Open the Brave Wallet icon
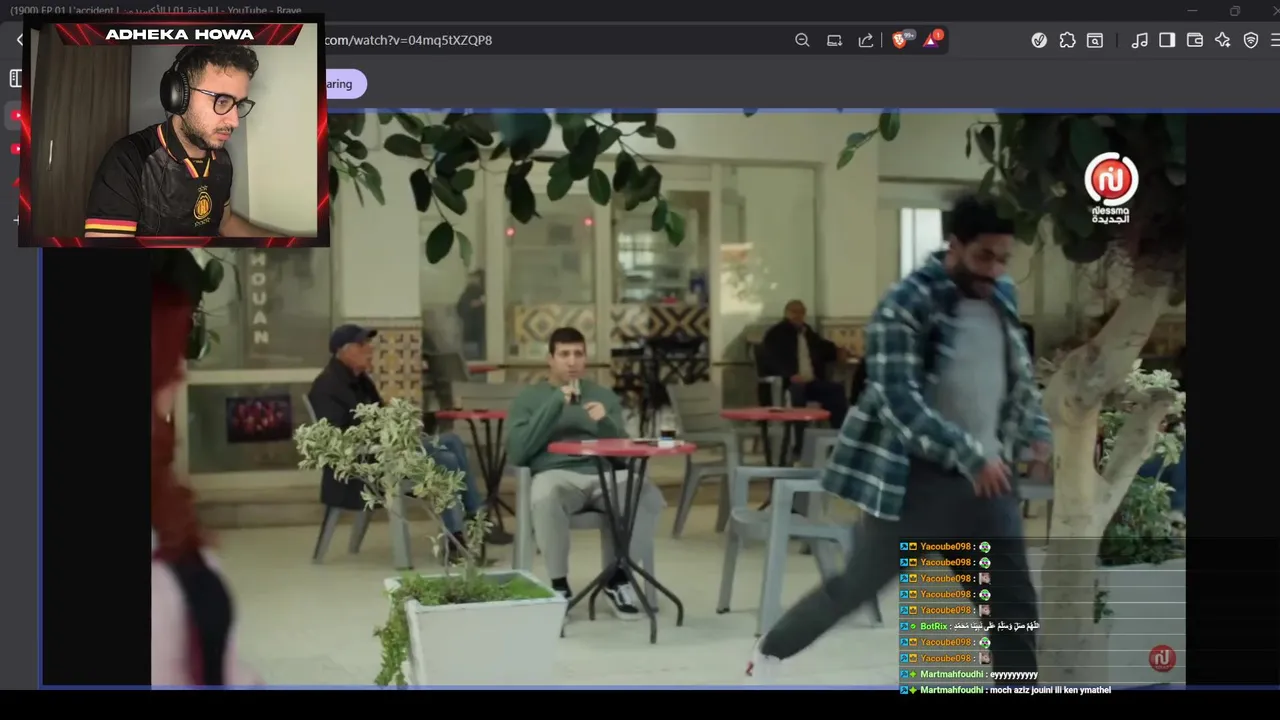 click(1195, 40)
